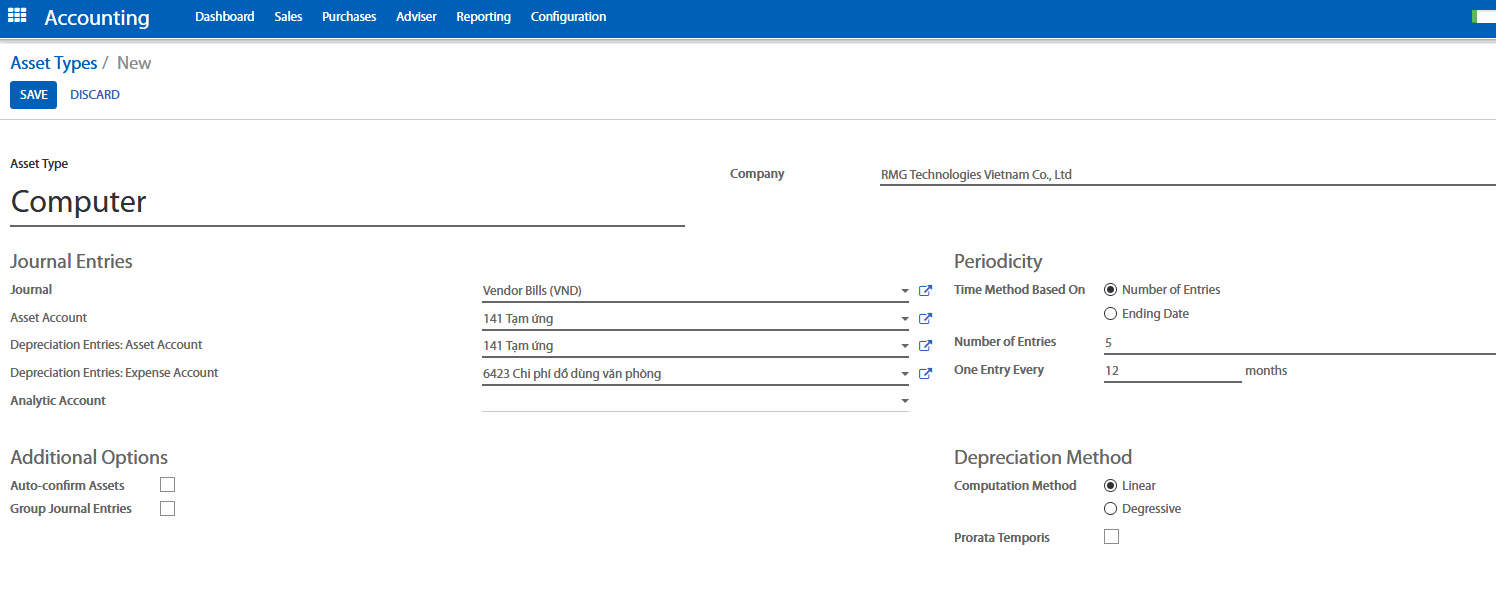The image size is (1496, 612).
Task: Open the Configuration menu
Action: pyautogui.click(x=568, y=17)
